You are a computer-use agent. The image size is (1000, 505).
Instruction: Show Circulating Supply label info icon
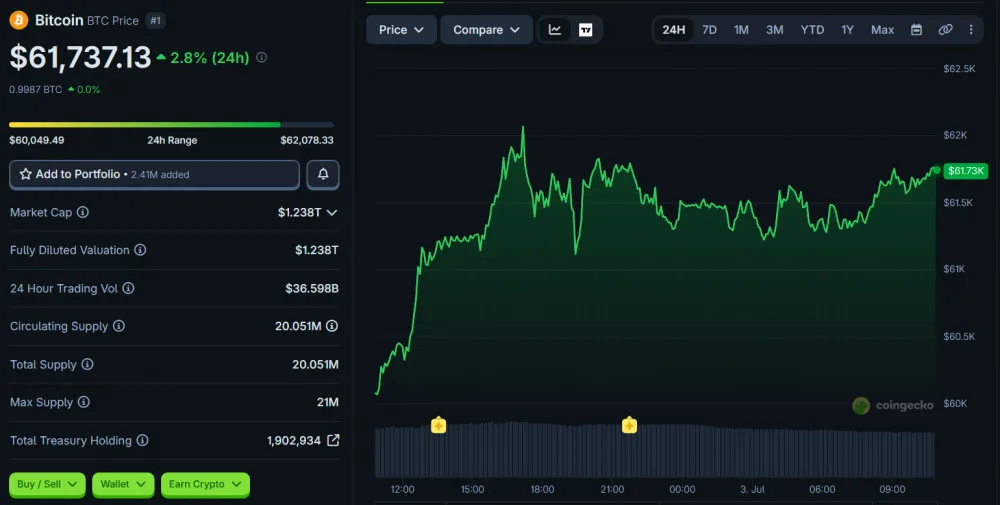(119, 326)
